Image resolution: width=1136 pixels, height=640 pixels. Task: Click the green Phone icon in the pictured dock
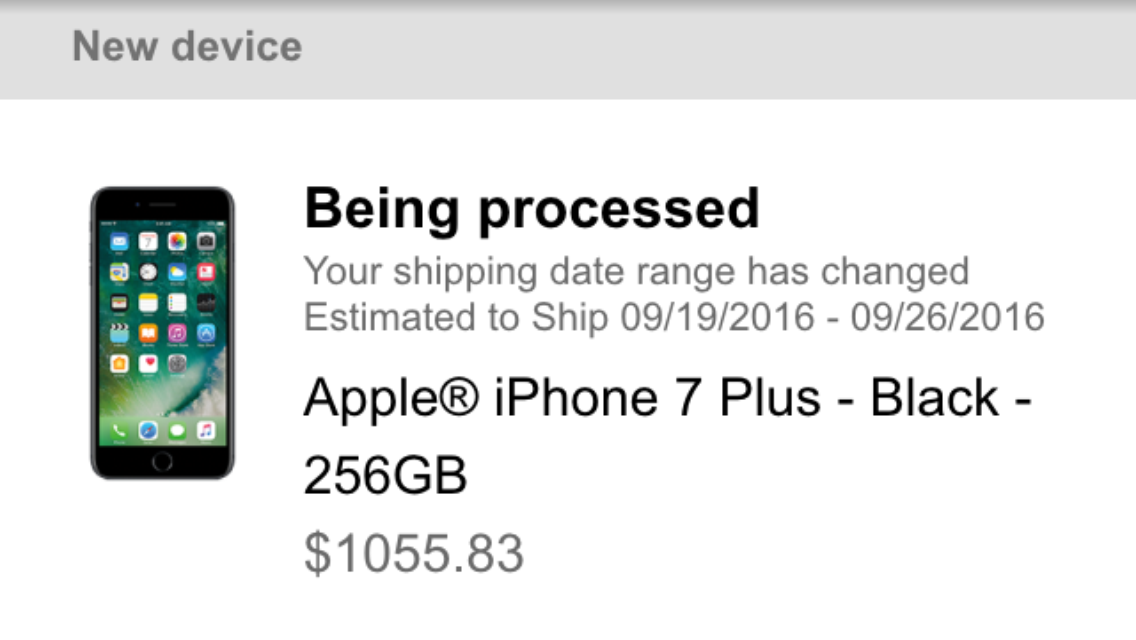(x=119, y=431)
